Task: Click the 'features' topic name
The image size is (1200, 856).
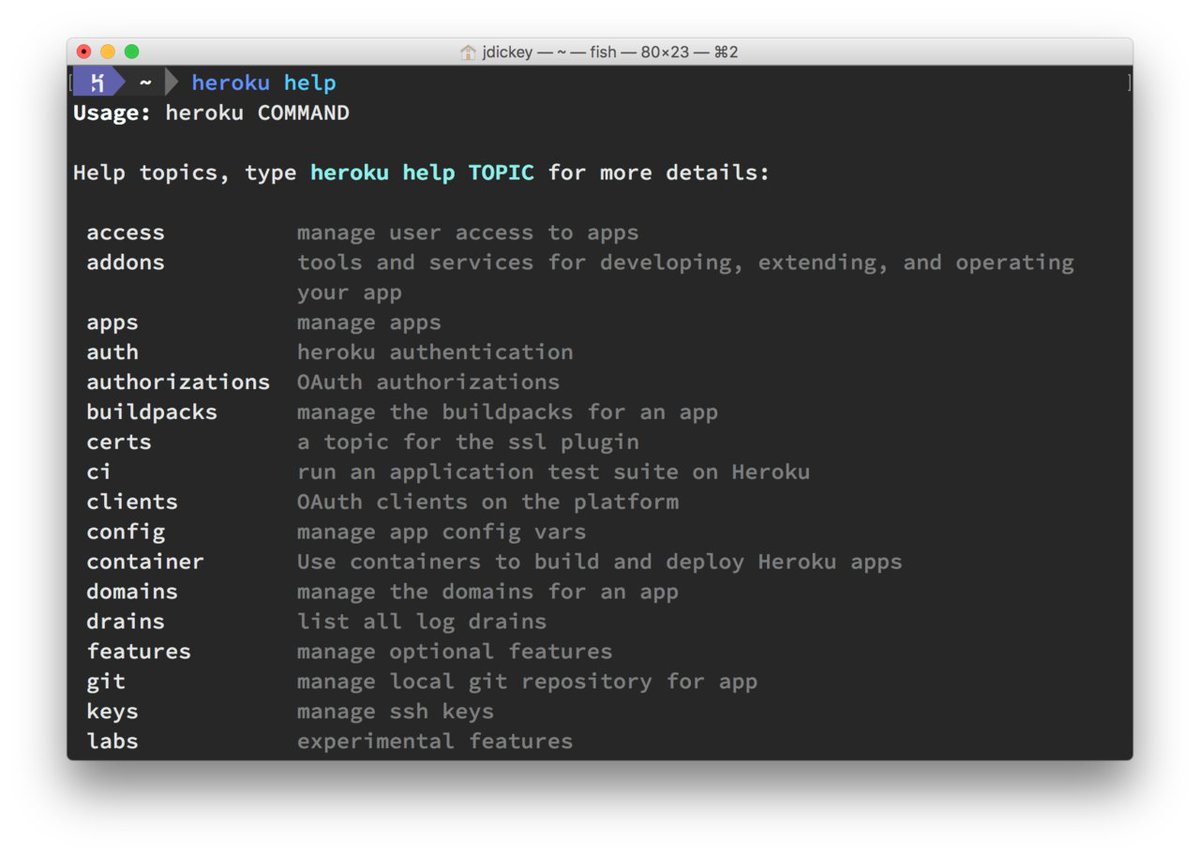Action: click(x=139, y=652)
